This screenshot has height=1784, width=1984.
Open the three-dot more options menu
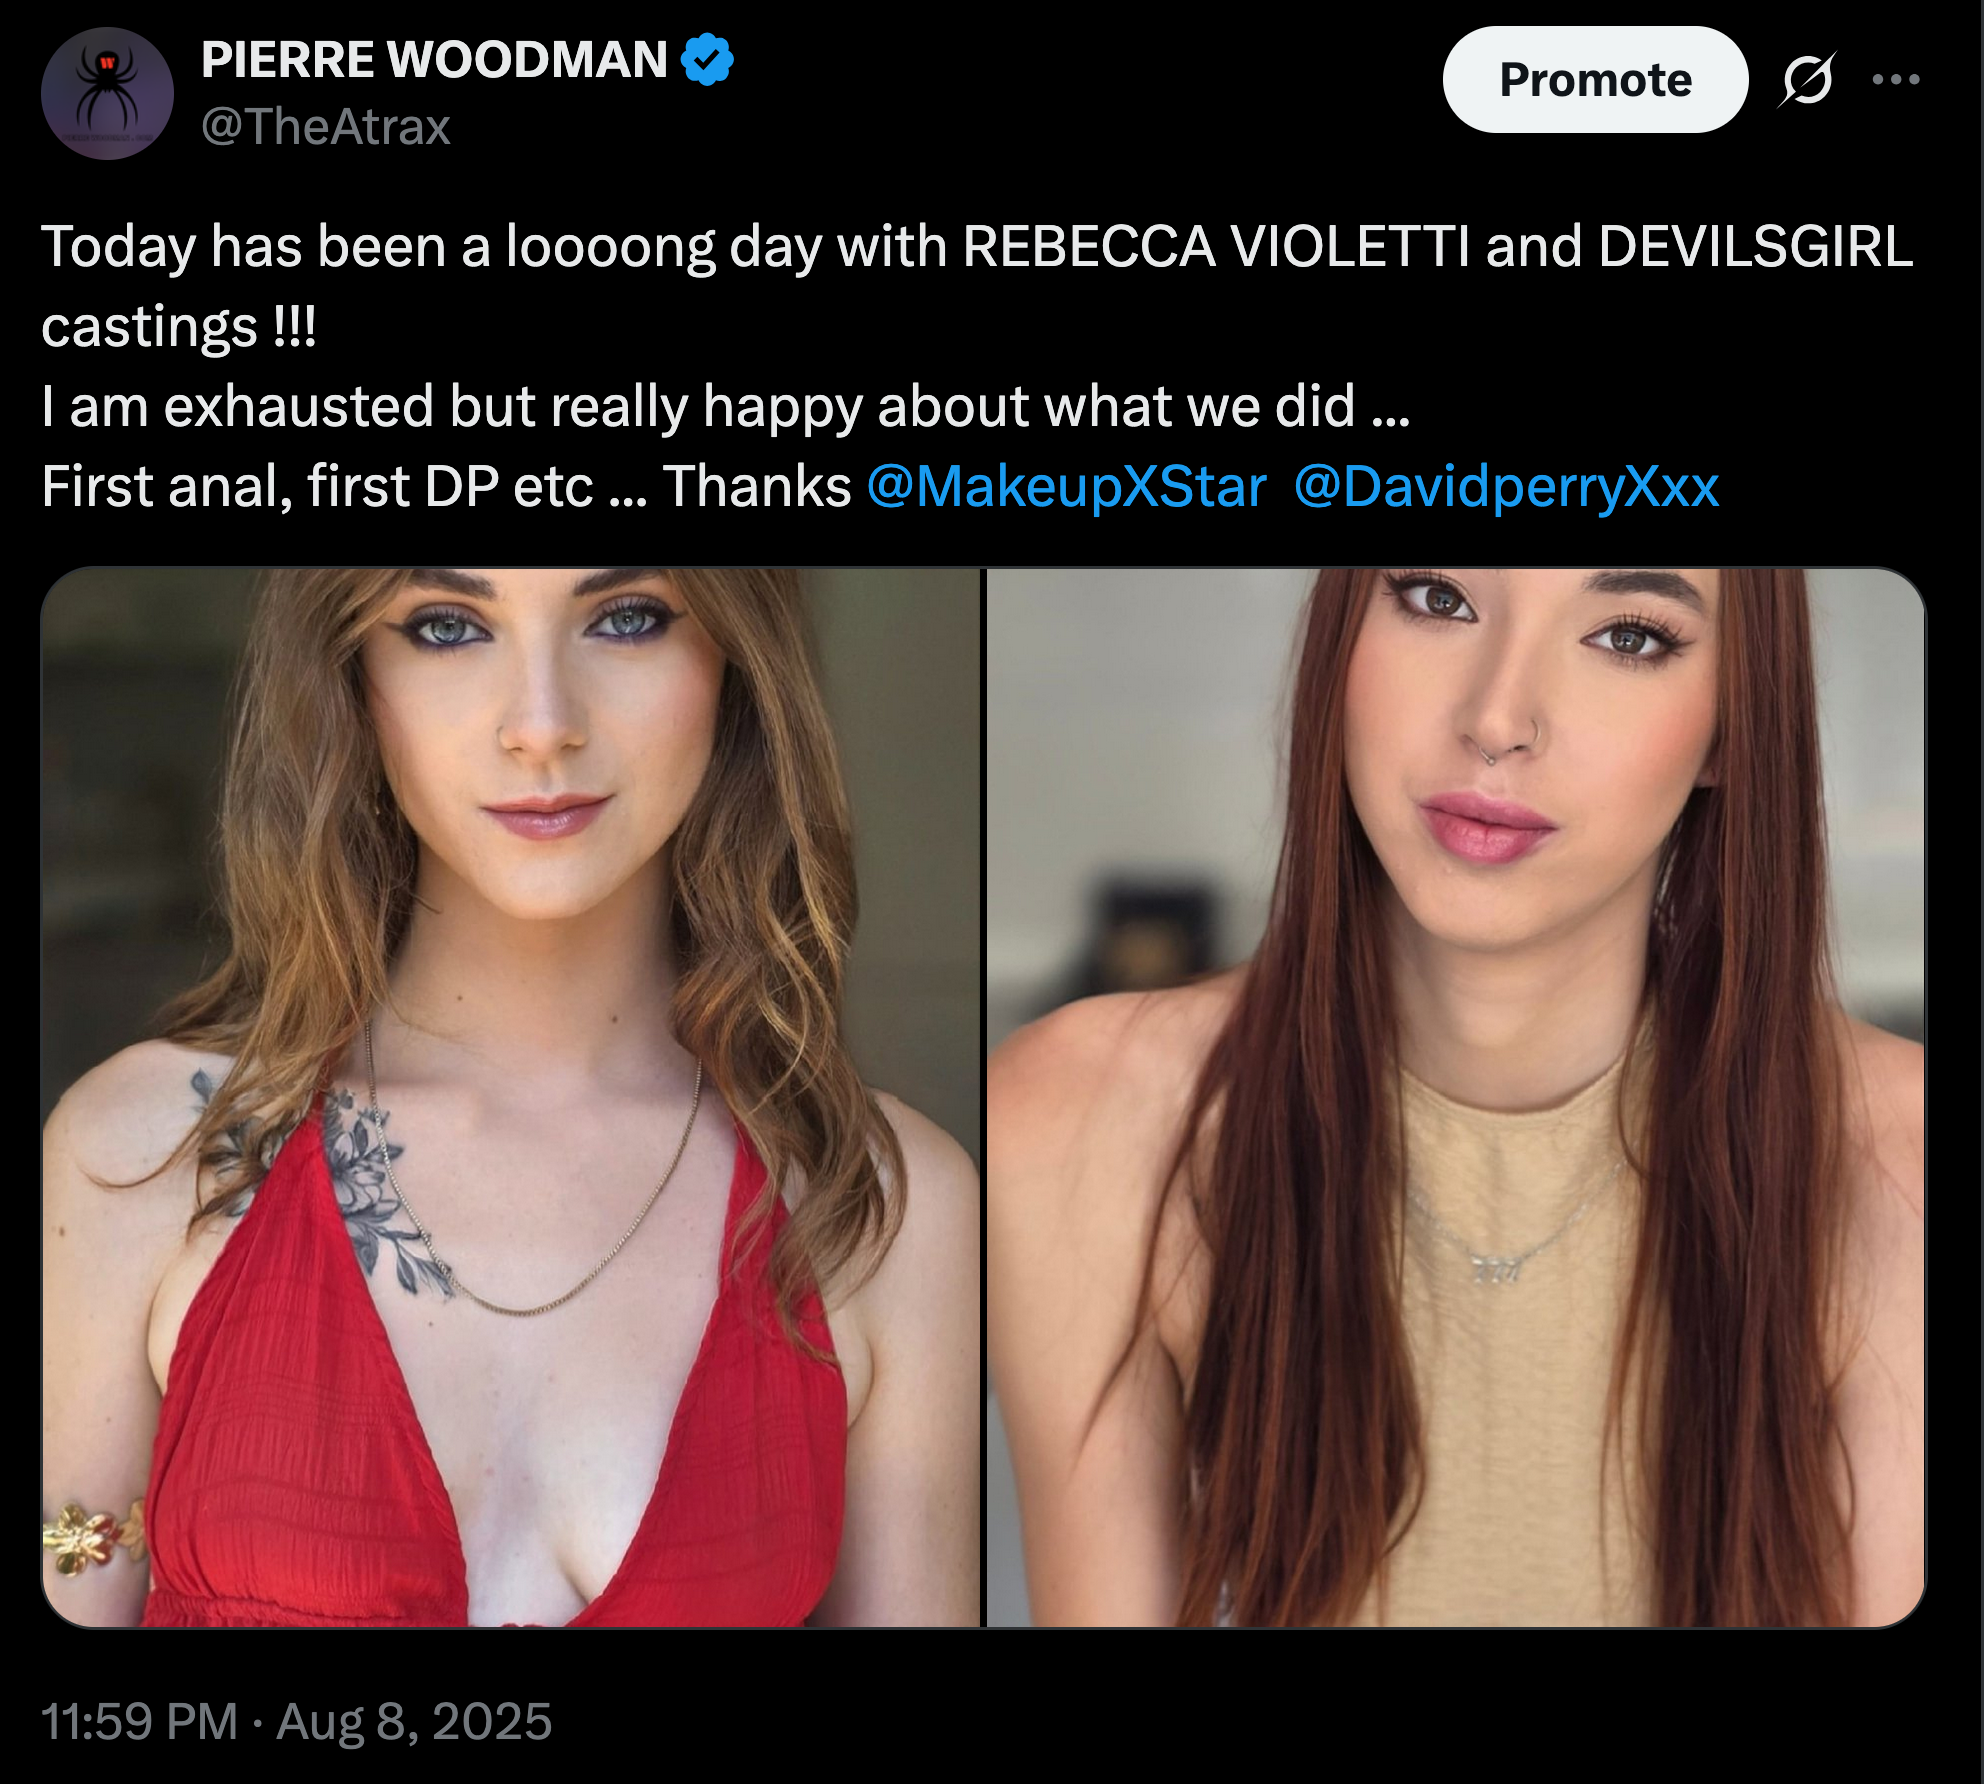coord(1895,79)
